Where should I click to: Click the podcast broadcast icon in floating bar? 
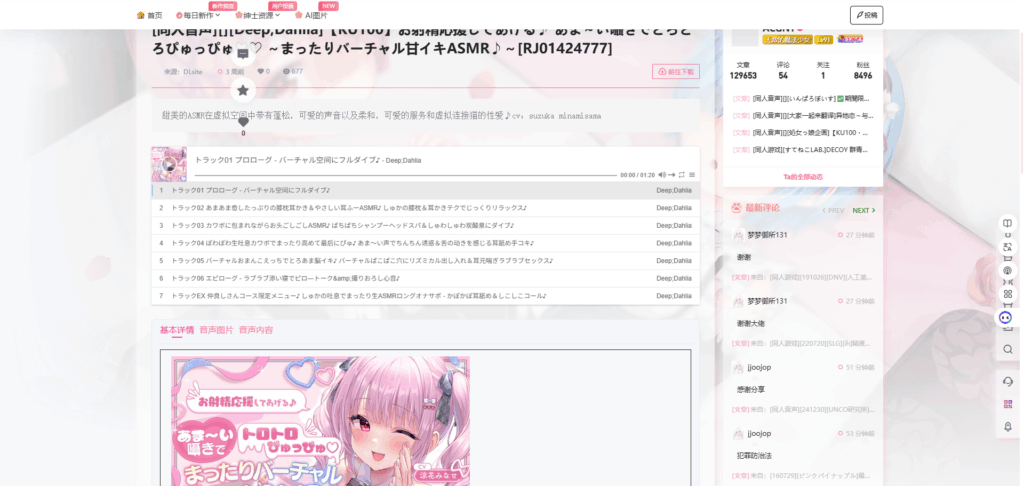pyautogui.click(x=1008, y=270)
